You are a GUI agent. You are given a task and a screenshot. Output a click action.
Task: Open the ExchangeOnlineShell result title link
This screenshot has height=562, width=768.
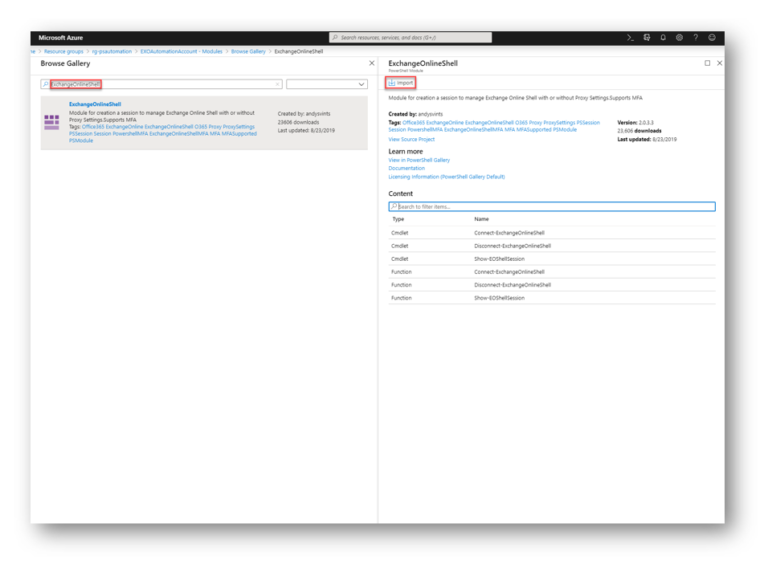tap(95, 104)
